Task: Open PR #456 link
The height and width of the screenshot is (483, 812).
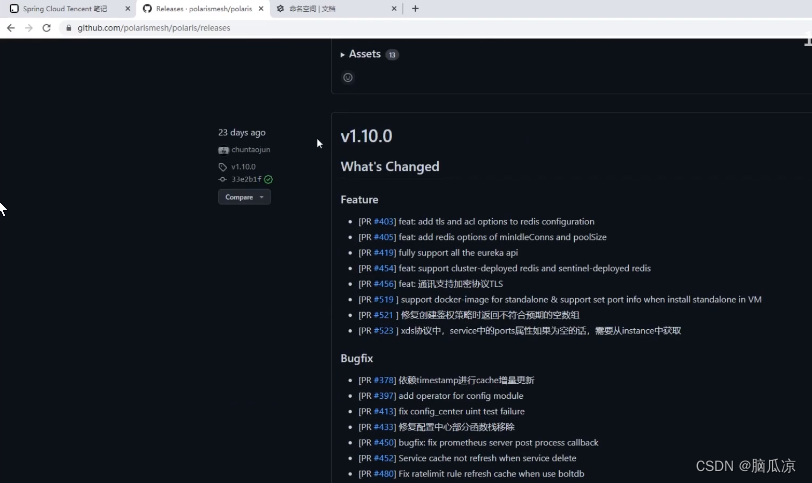Action: coord(384,284)
